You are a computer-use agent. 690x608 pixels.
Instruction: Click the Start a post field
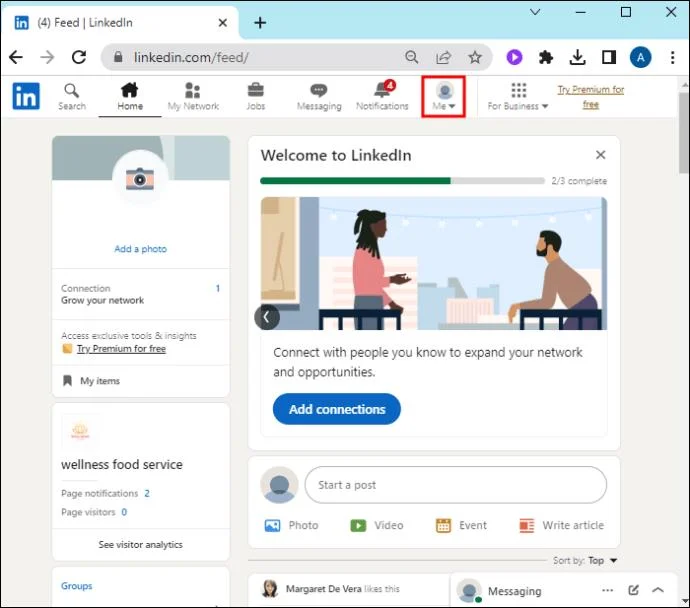coord(455,485)
